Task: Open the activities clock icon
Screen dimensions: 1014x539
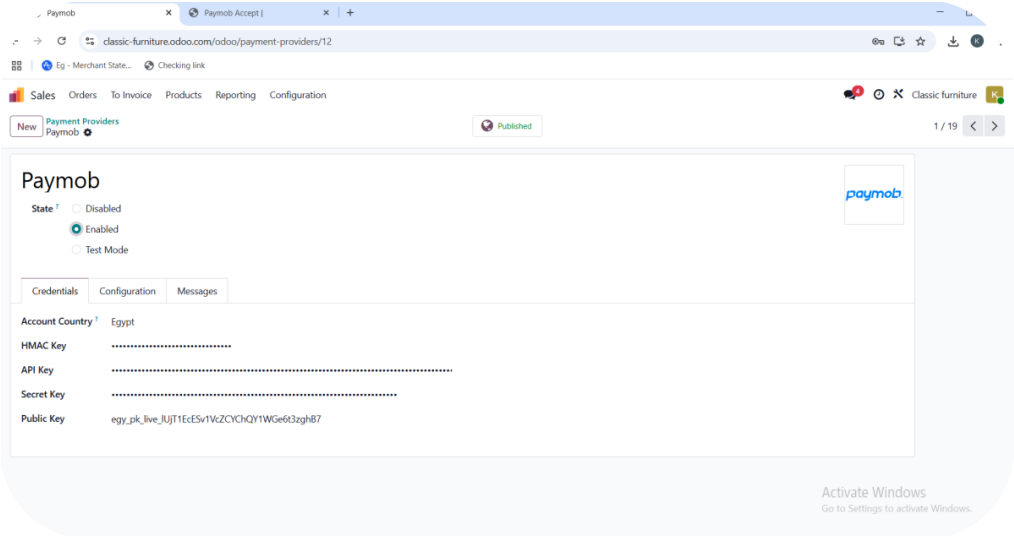Action: (878, 95)
